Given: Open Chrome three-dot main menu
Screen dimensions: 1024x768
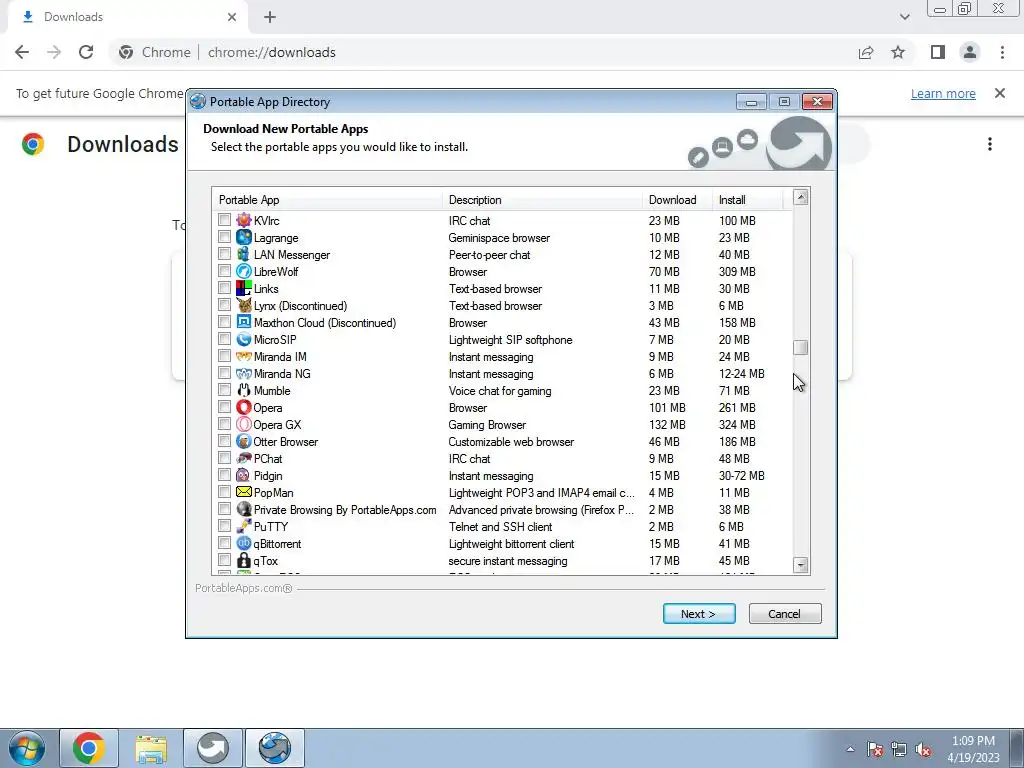Looking at the screenshot, I should click(1002, 52).
